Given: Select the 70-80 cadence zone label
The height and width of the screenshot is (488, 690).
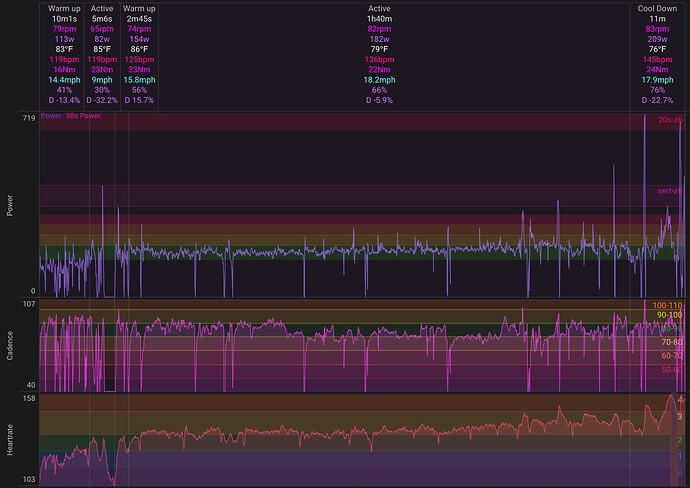Looking at the screenshot, I should click(672, 342).
